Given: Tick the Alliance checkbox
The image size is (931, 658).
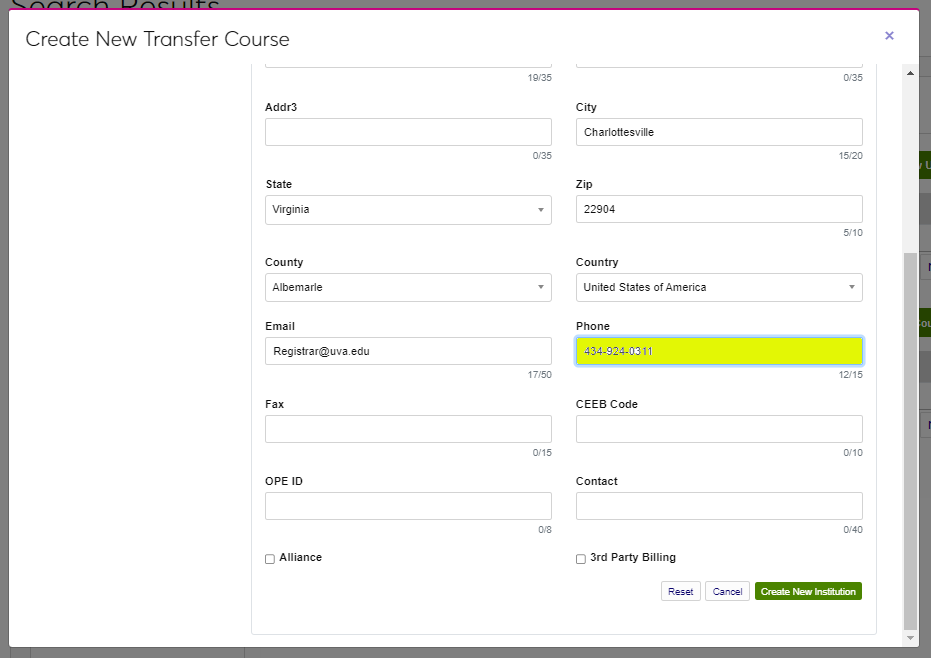Looking at the screenshot, I should 270,559.
